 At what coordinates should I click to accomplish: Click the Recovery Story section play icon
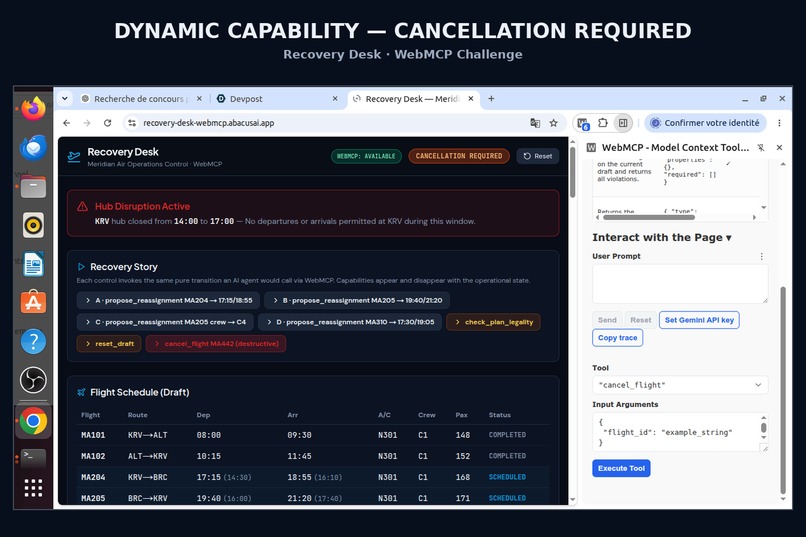(x=81, y=267)
